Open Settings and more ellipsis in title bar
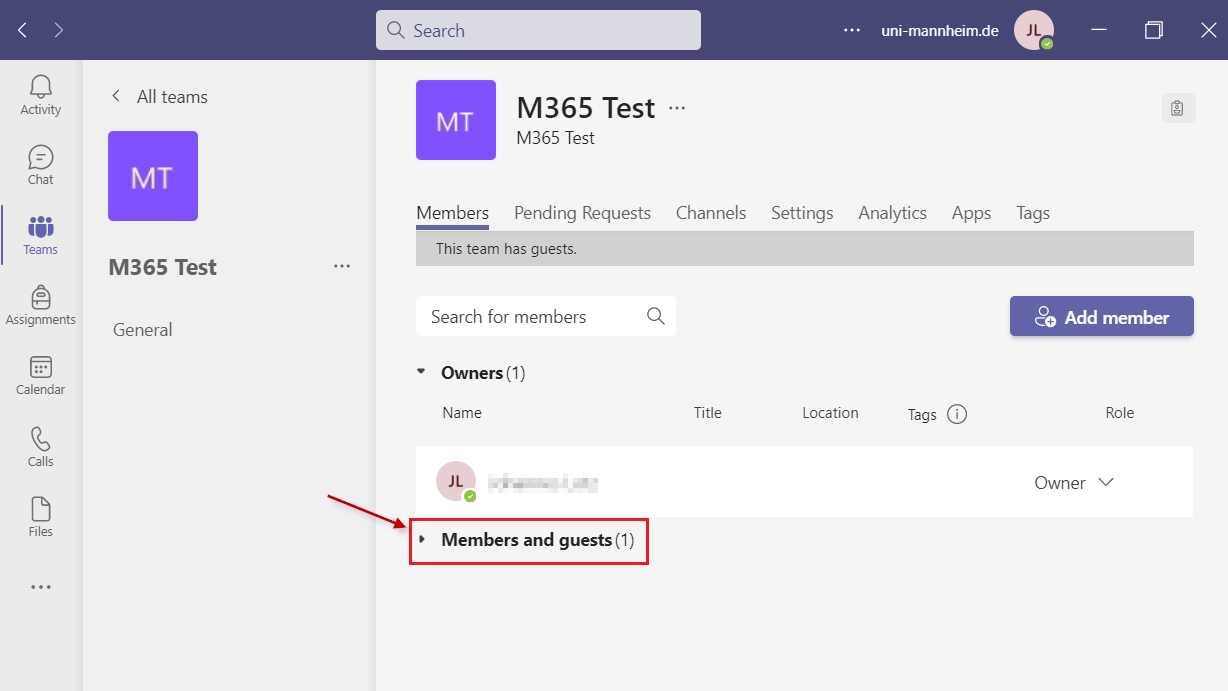This screenshot has height=691, width=1228. (852, 30)
